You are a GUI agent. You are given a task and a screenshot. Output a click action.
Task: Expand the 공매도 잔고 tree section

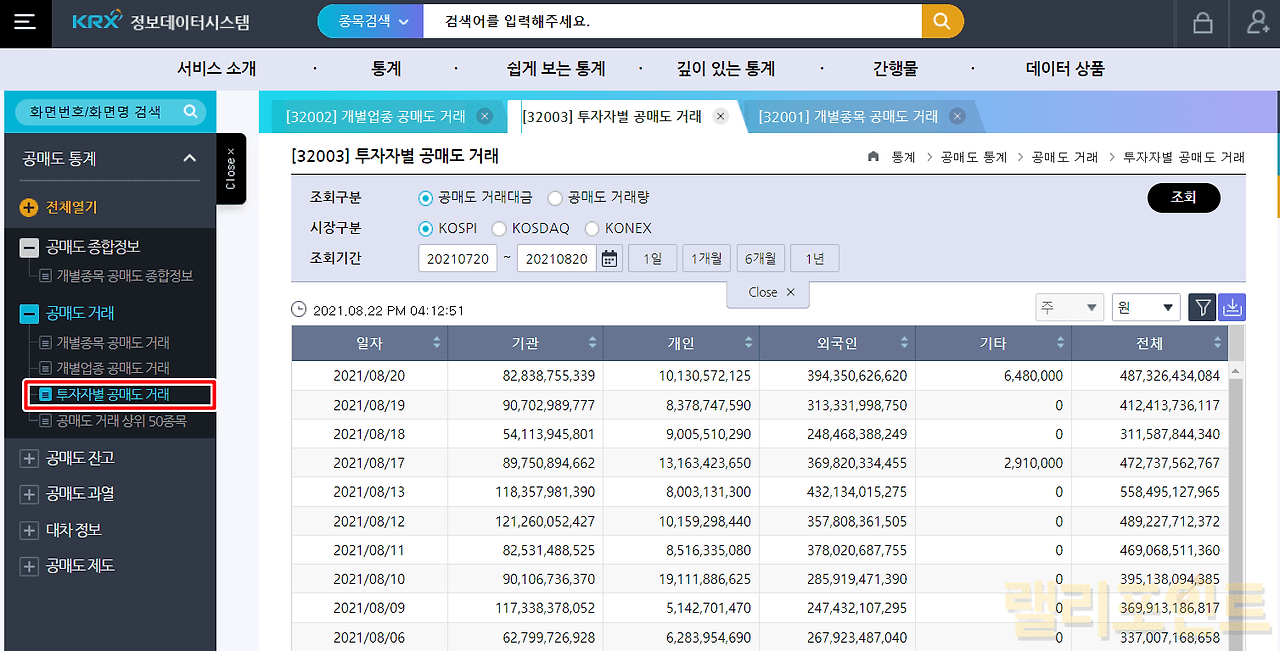click(30, 458)
